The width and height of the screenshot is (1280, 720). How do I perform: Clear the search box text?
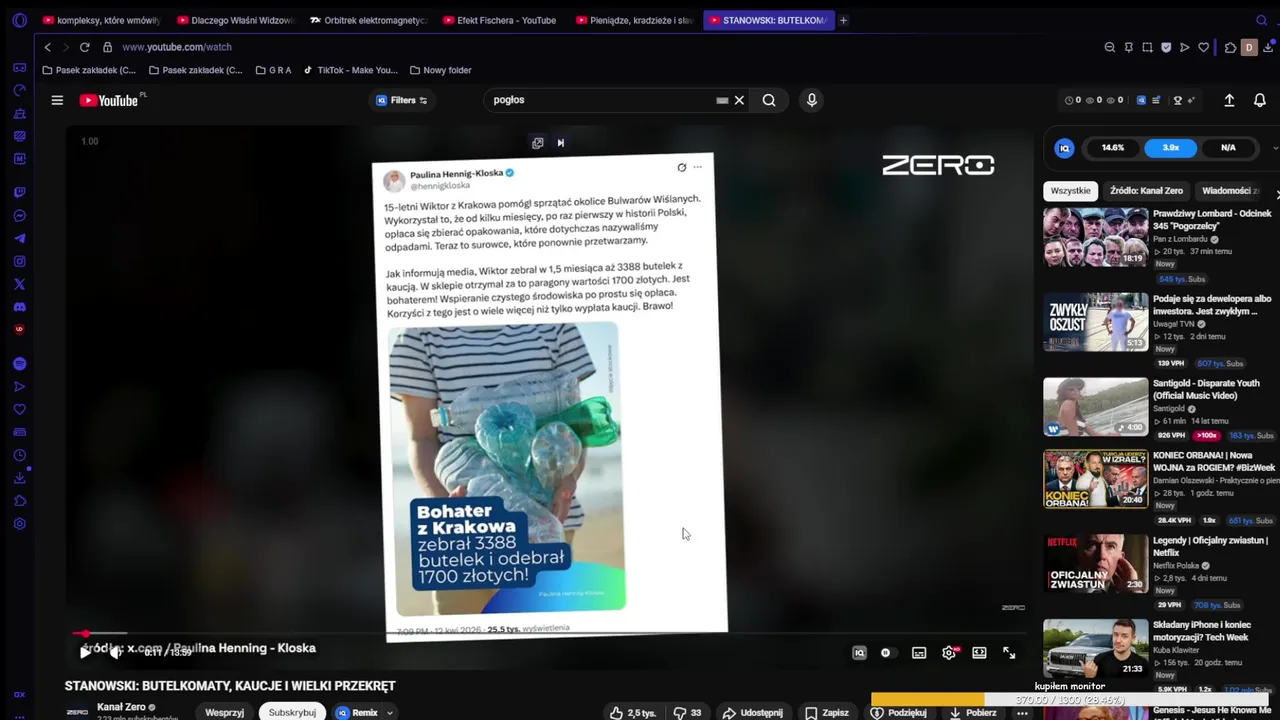tap(740, 100)
